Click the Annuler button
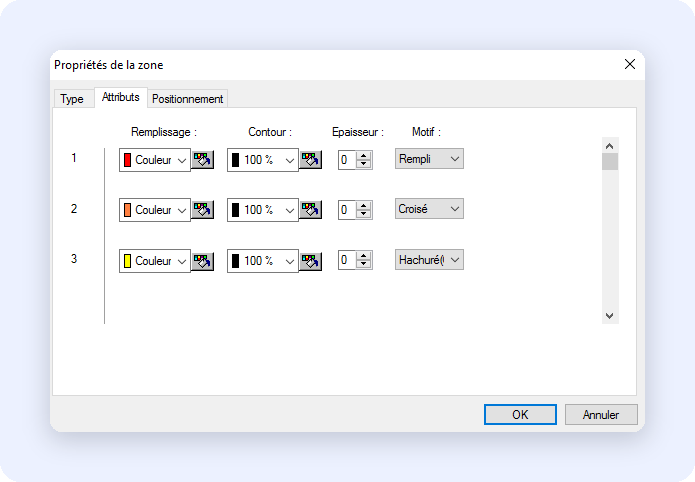This screenshot has height=482, width=695. pyautogui.click(x=601, y=414)
